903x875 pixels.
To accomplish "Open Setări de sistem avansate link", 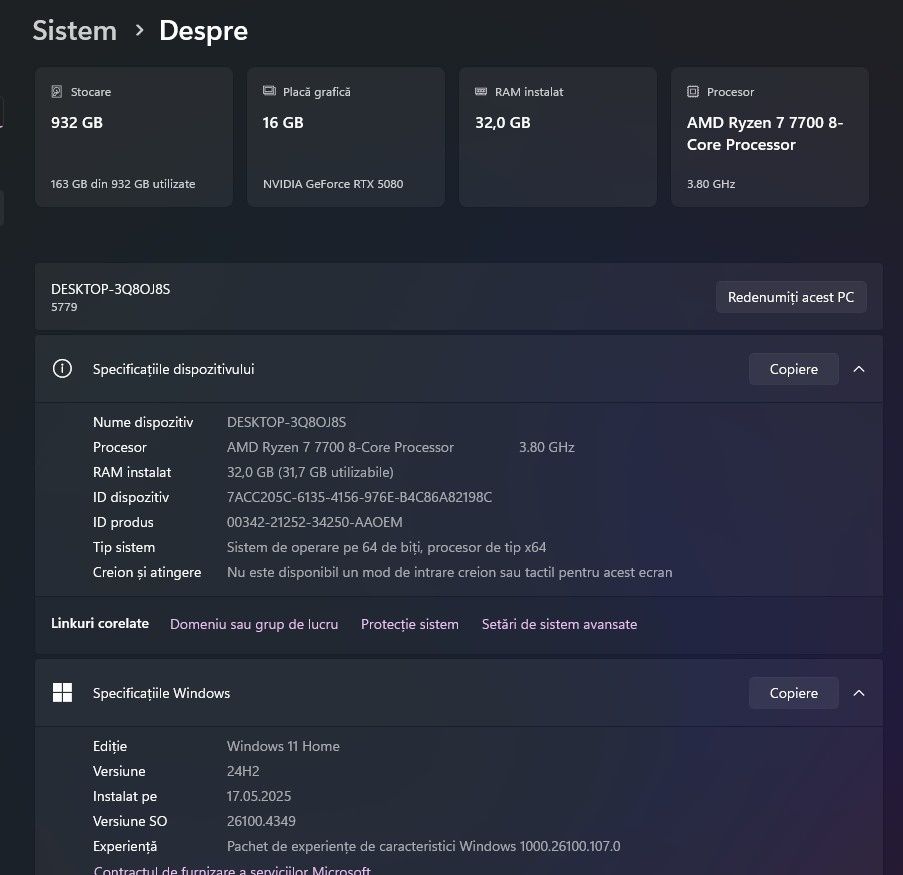I will tap(559, 624).
